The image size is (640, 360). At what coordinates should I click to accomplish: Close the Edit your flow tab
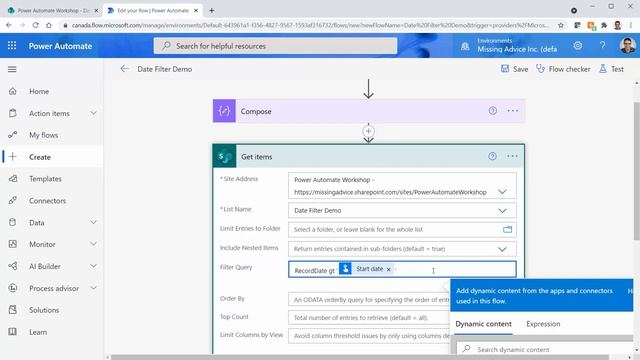pos(196,11)
